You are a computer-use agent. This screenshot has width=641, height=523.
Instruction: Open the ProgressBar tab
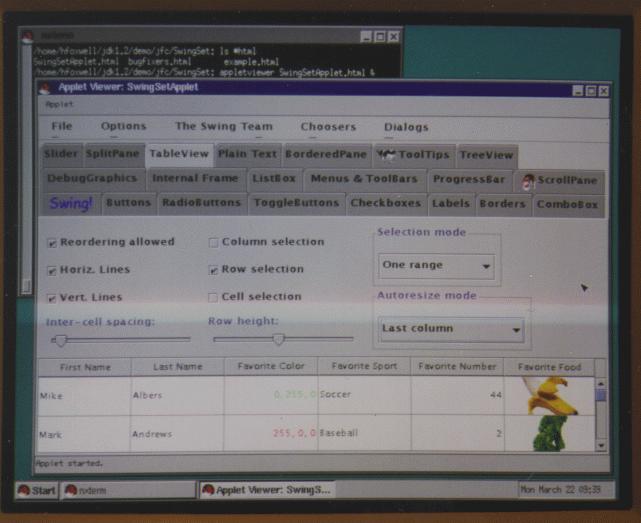click(x=469, y=180)
